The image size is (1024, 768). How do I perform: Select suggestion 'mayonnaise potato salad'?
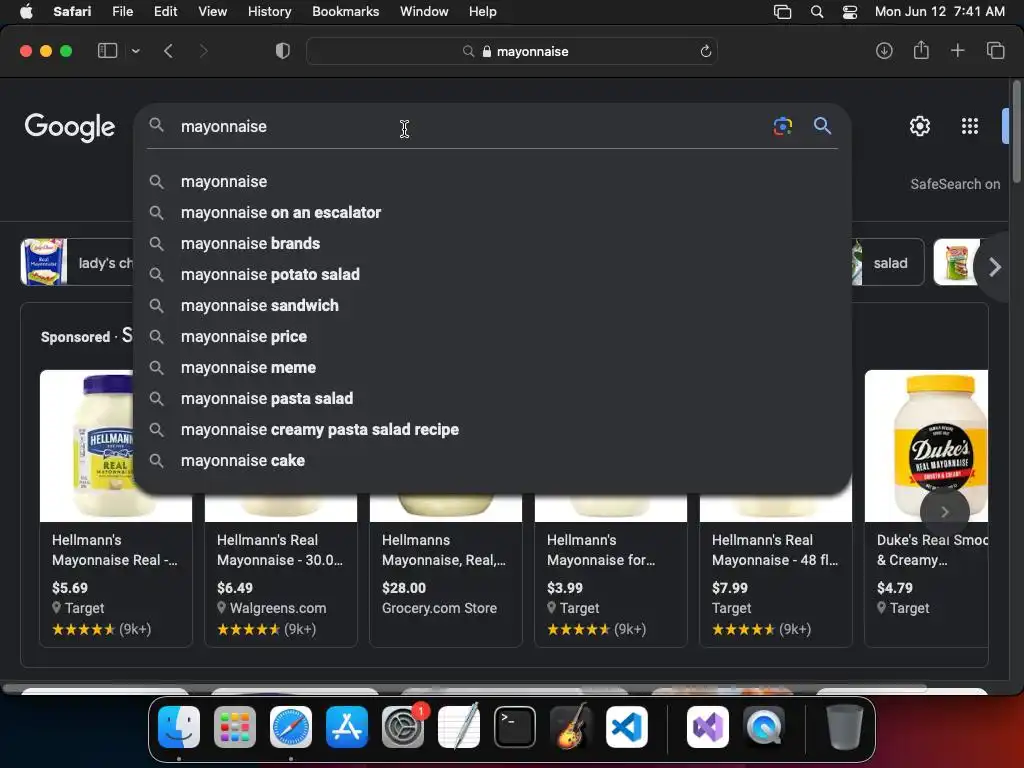click(492, 274)
